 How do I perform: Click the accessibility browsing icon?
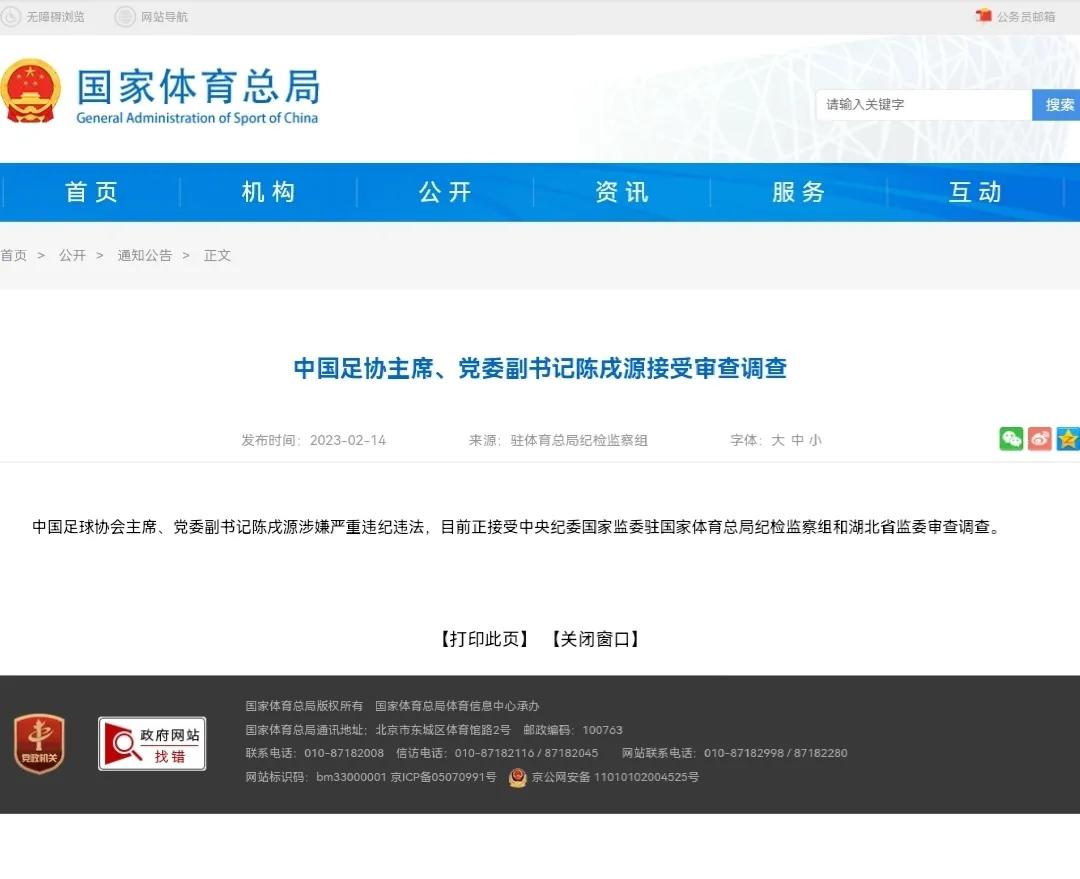point(10,17)
